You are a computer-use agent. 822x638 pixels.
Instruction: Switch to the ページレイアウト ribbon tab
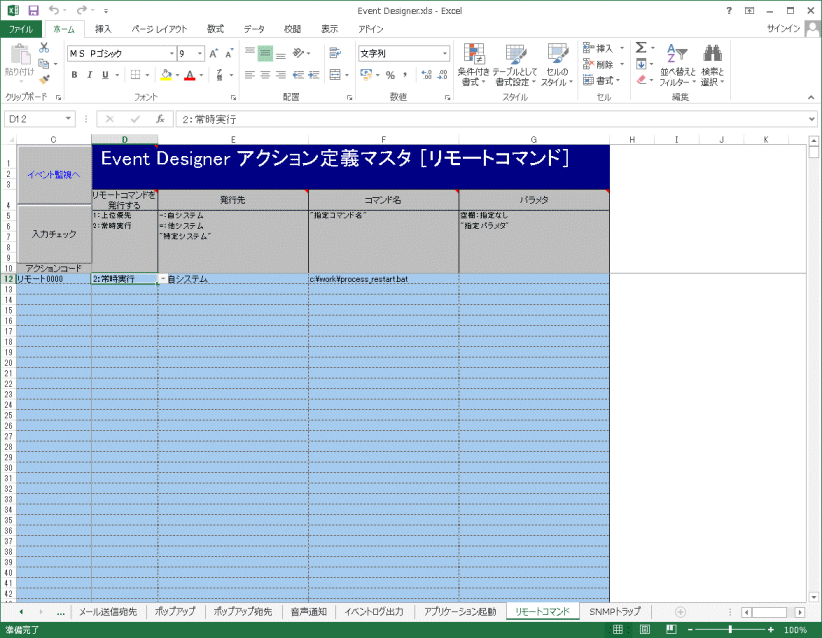(159, 29)
